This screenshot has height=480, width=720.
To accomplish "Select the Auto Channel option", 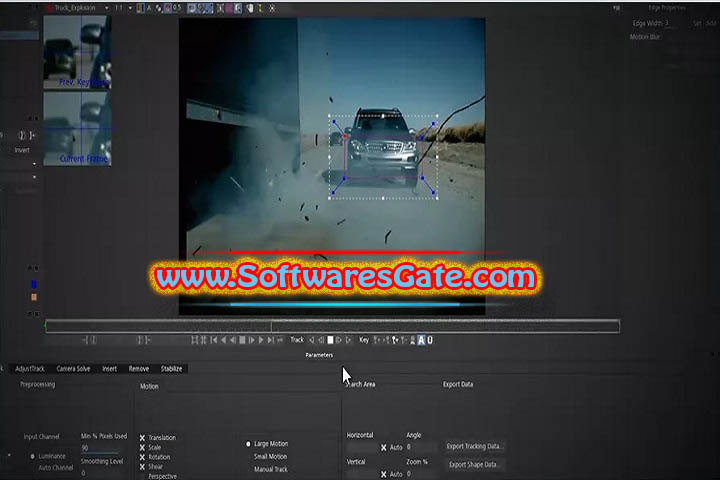I will pos(56,468).
